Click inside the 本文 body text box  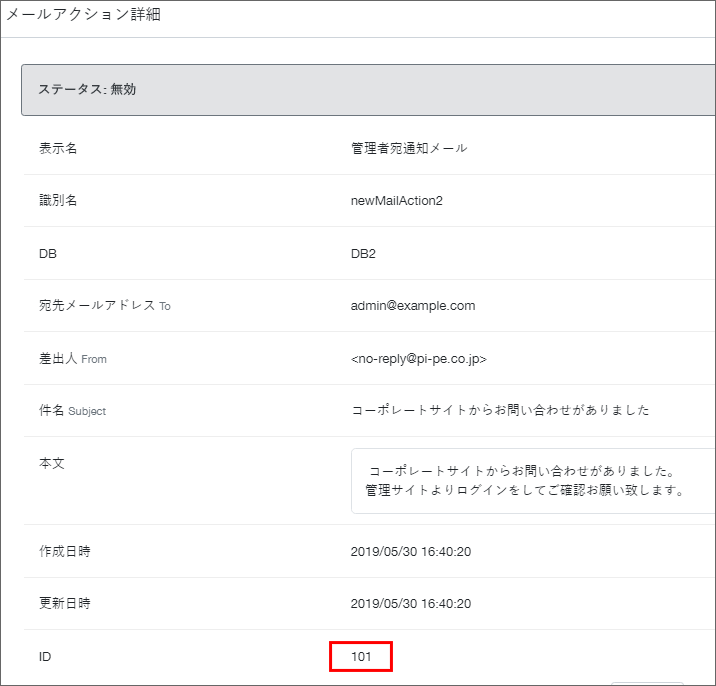coord(533,481)
